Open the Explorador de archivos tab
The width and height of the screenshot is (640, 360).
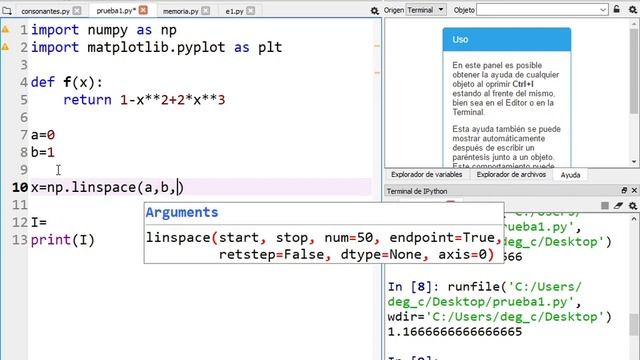[x=511, y=175]
